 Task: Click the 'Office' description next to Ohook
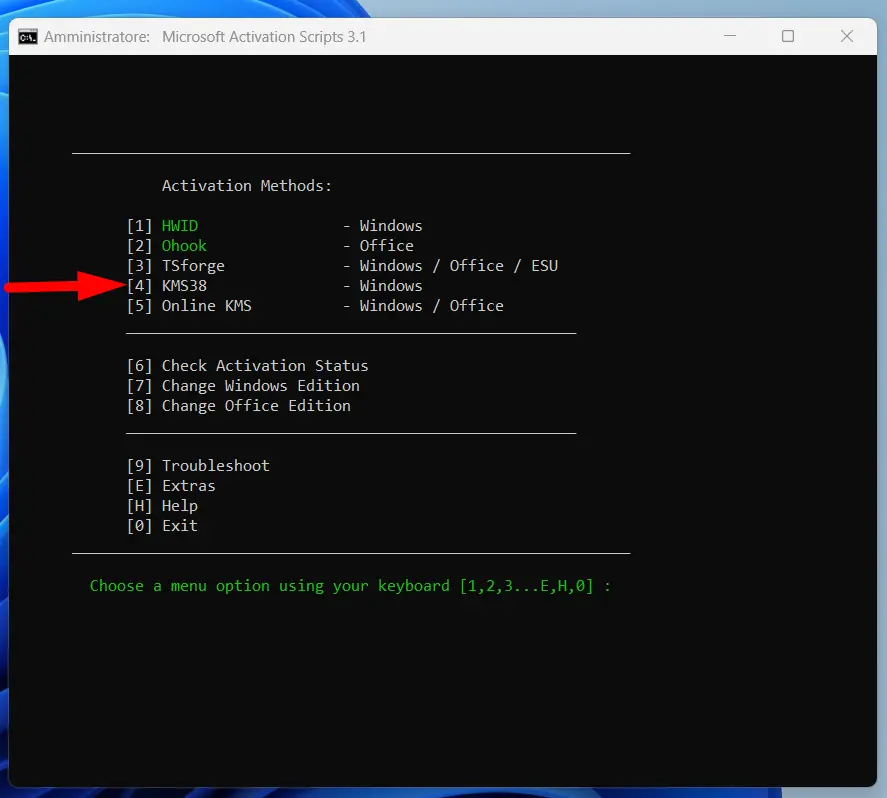[x=386, y=245]
